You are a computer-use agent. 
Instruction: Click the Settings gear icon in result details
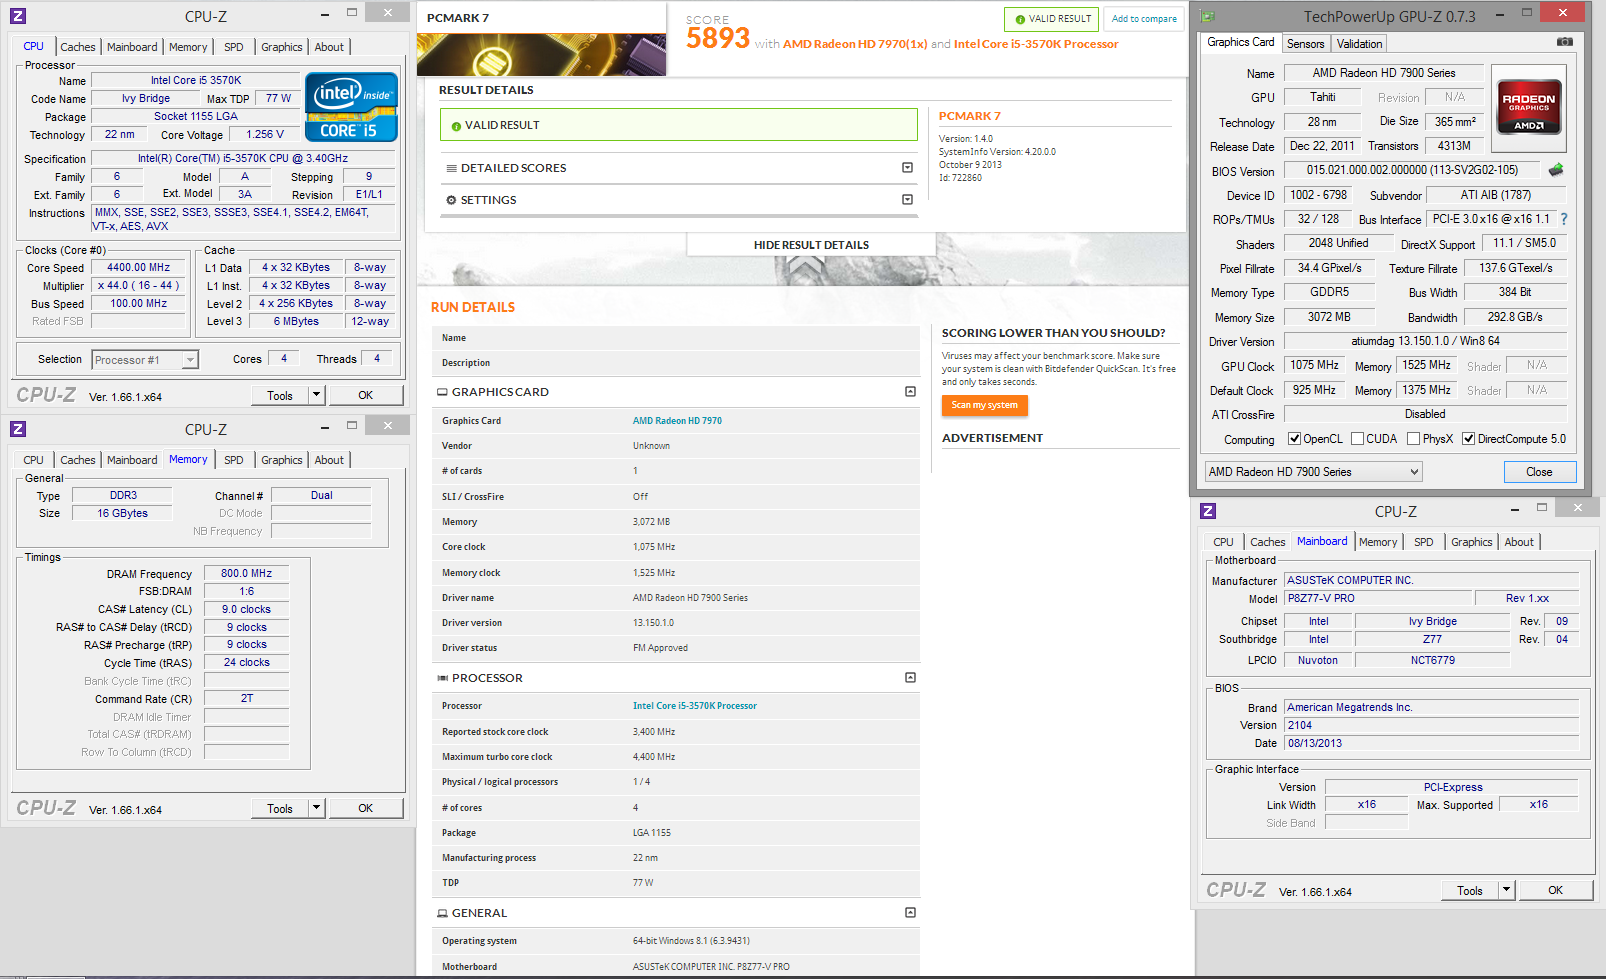(x=451, y=200)
